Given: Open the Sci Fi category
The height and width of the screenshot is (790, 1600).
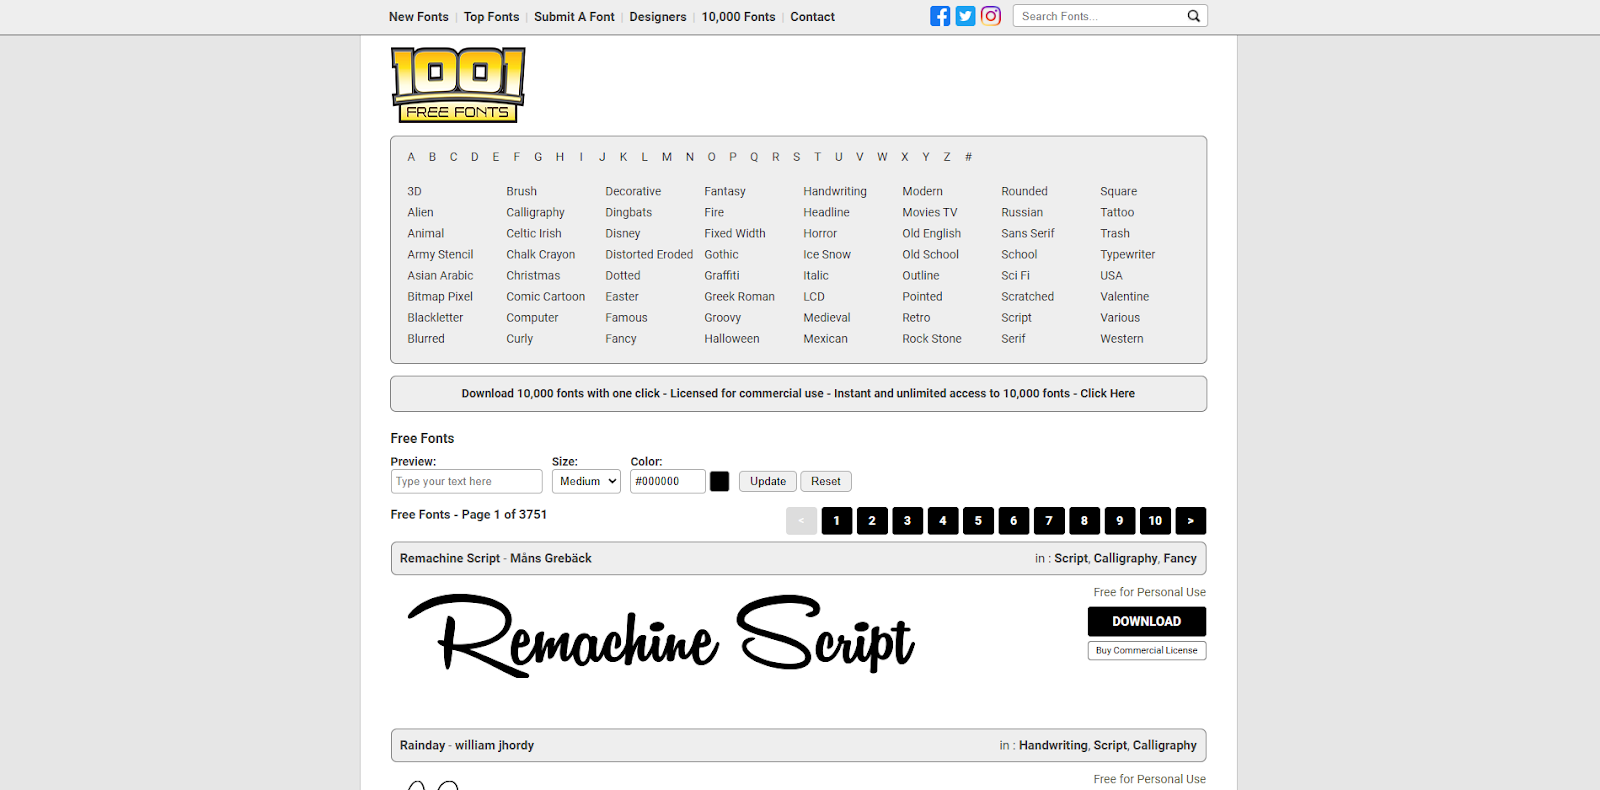Looking at the screenshot, I should pos(1015,275).
